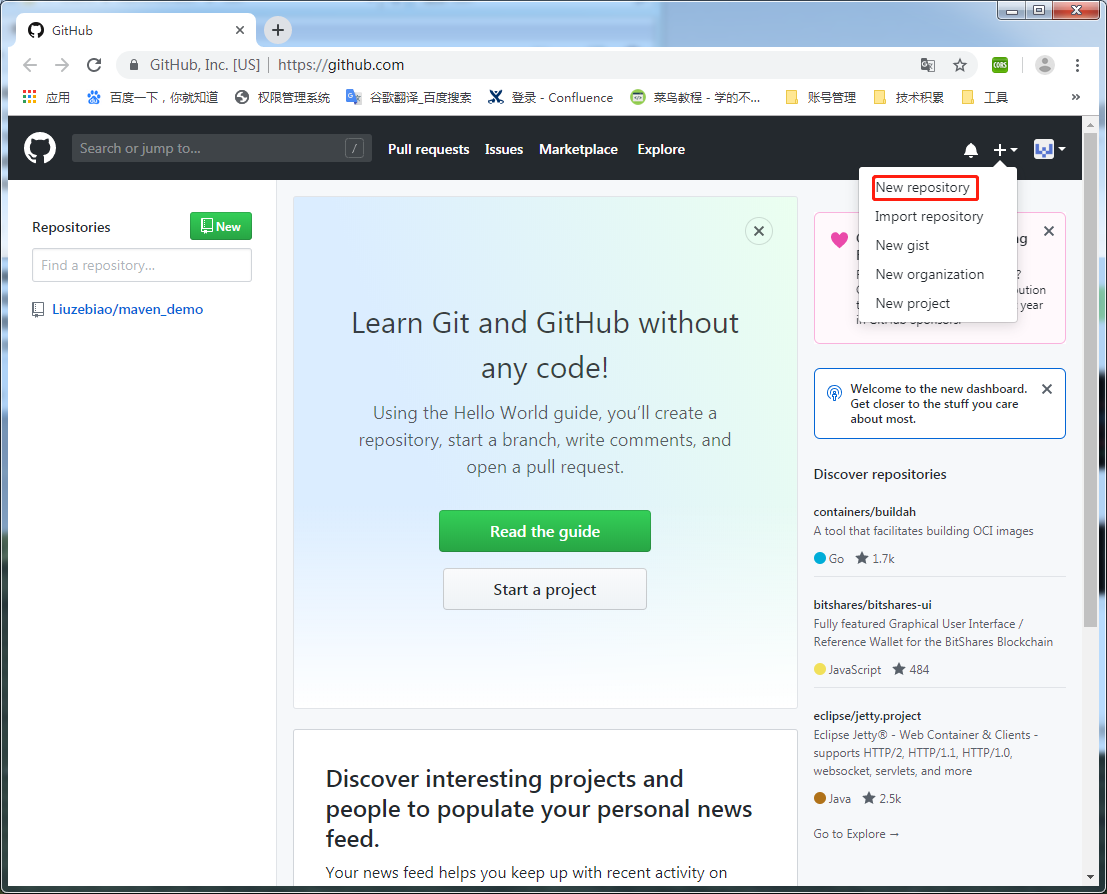This screenshot has width=1107, height=894.
Task: Choose New gist from the menu
Action: click(x=902, y=245)
